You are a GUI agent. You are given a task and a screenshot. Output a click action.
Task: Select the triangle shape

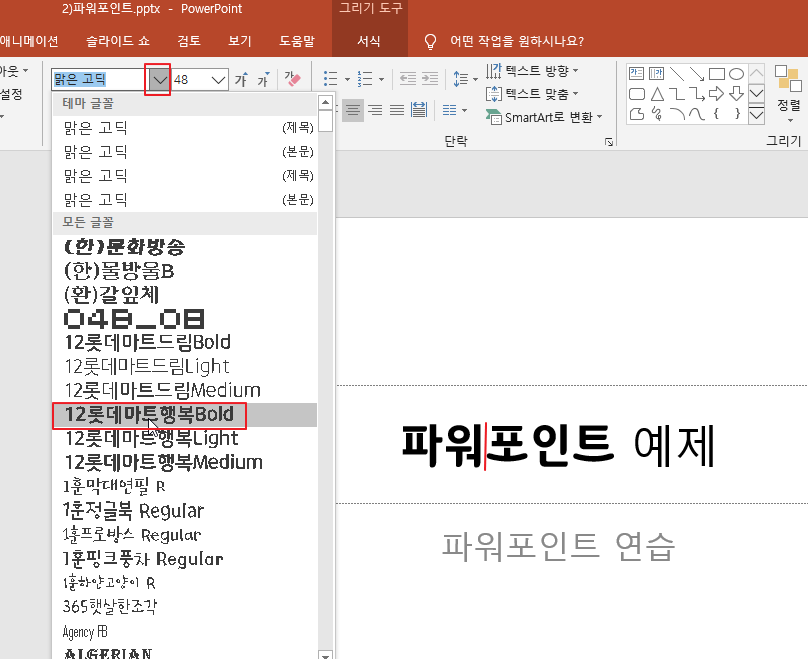coord(657,94)
